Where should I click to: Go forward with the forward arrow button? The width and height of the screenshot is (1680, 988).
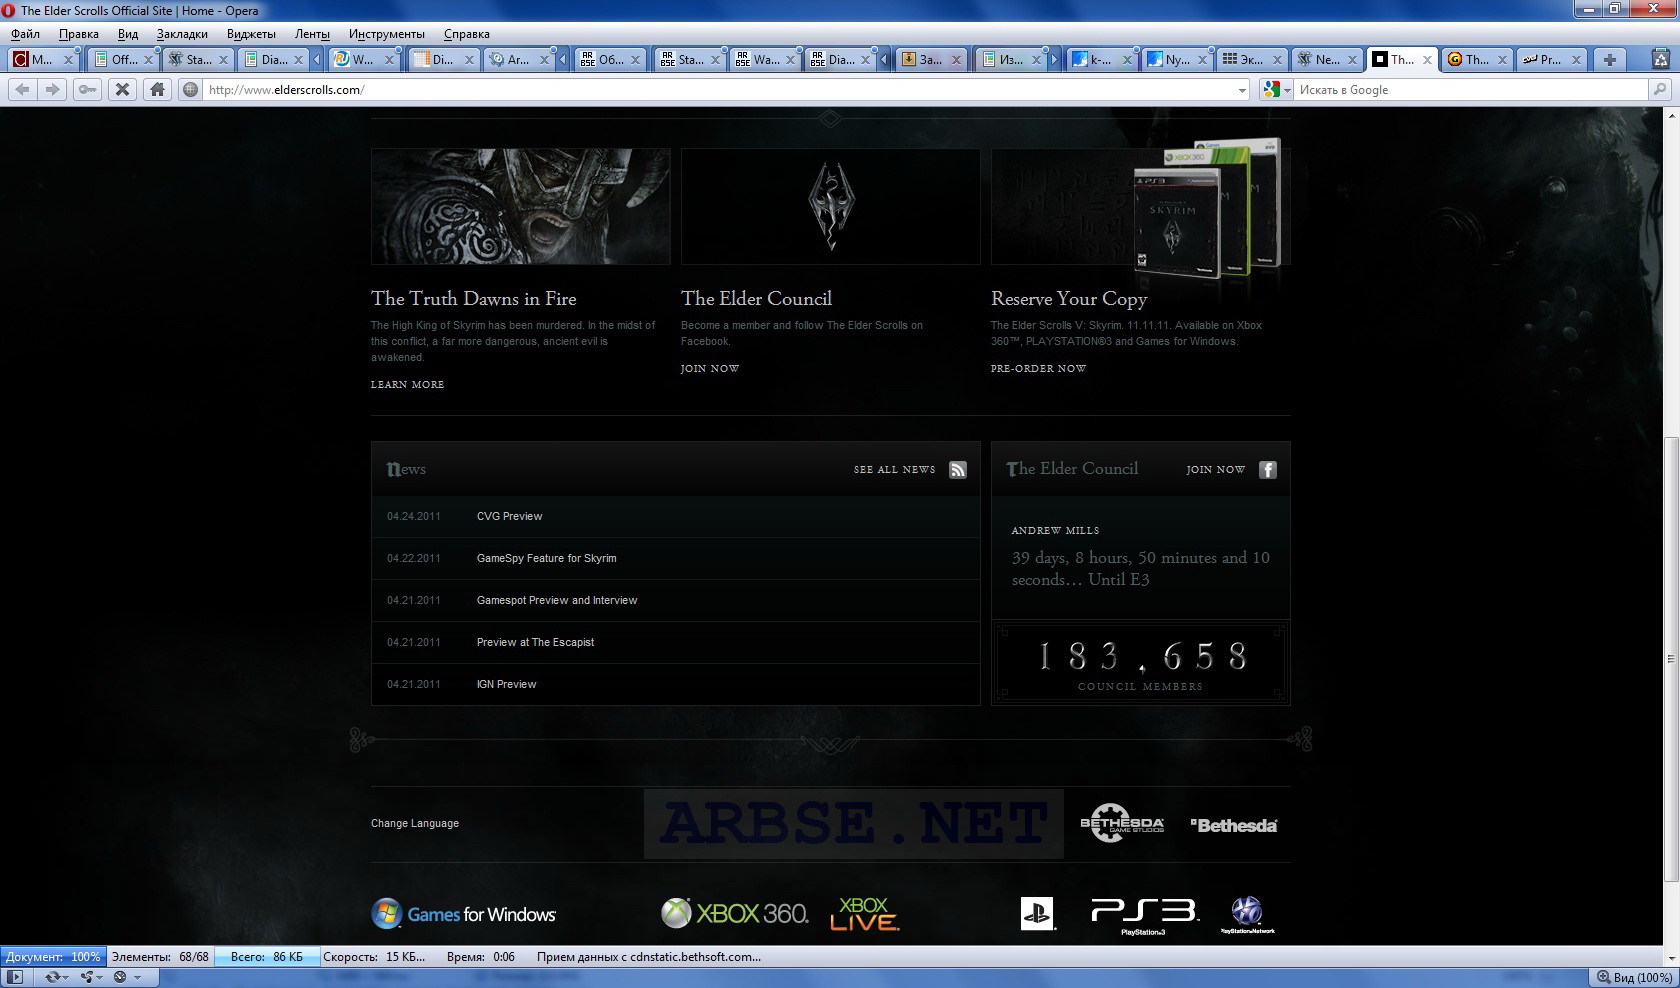pyautogui.click(x=52, y=89)
